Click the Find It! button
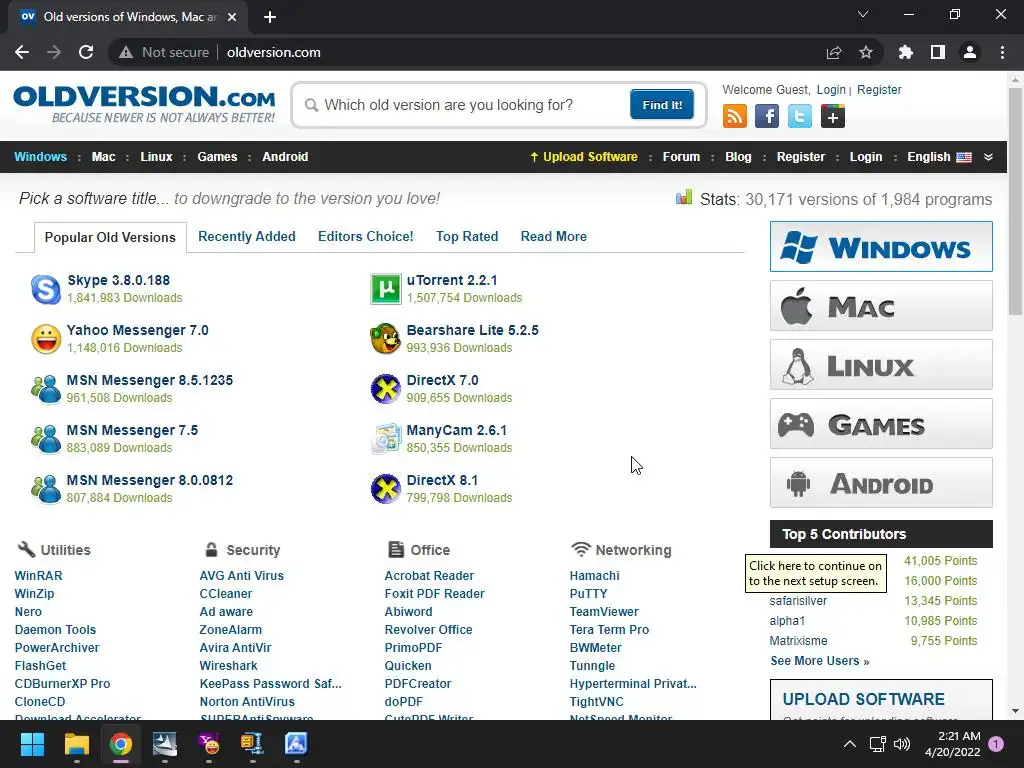 click(662, 104)
